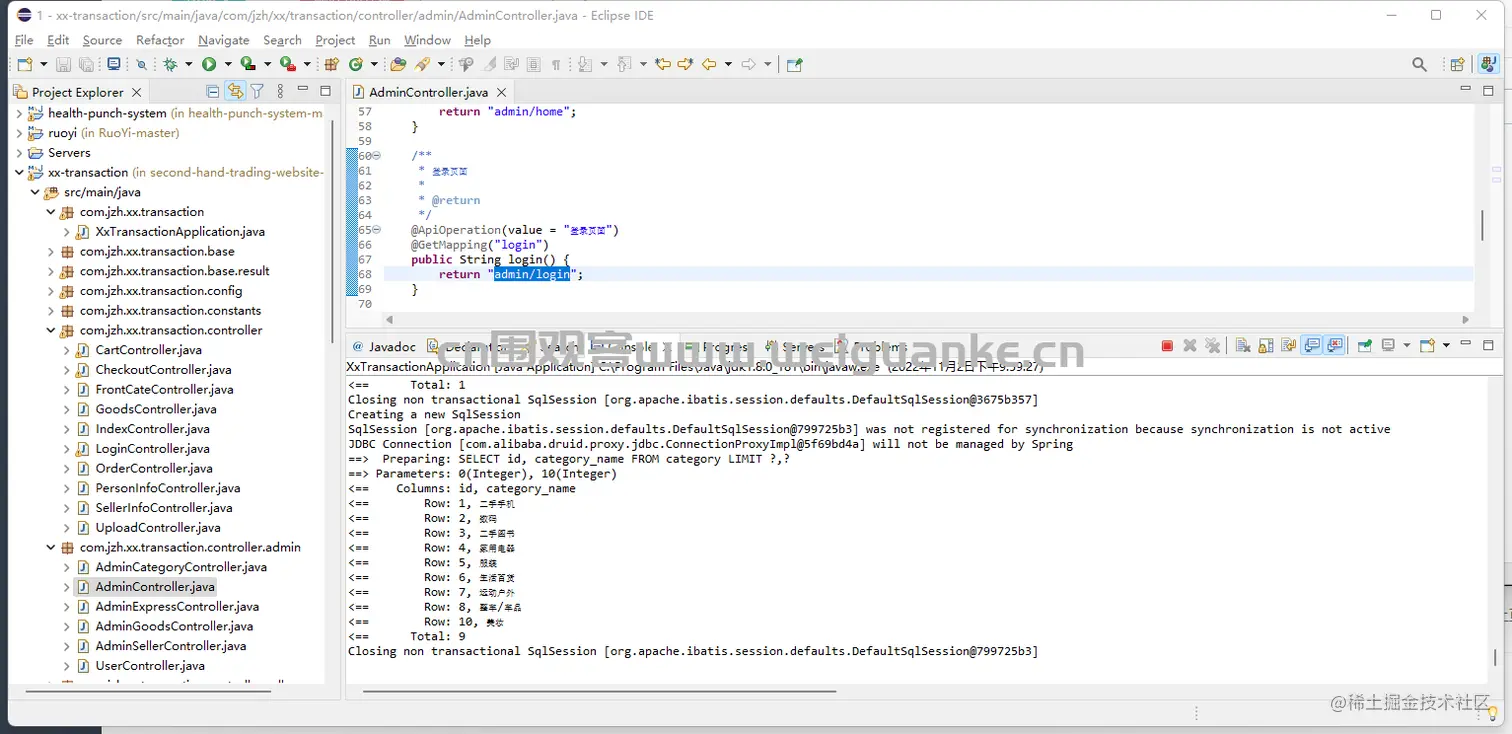Open the Navigate menu
1512x734 pixels.
[223, 40]
